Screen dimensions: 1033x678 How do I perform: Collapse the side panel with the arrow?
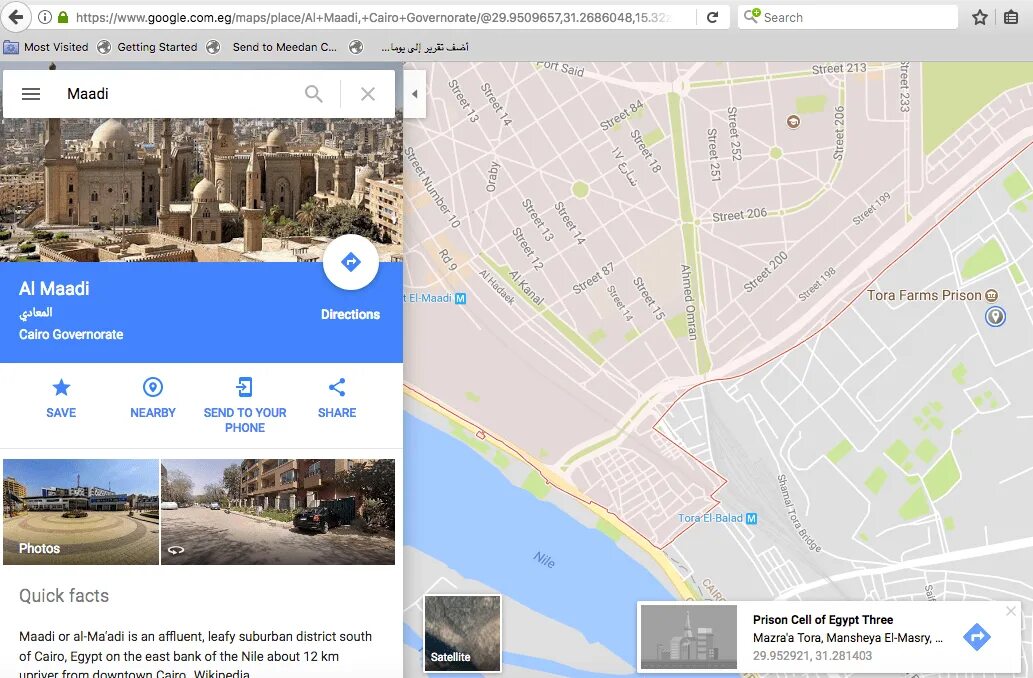pos(414,94)
